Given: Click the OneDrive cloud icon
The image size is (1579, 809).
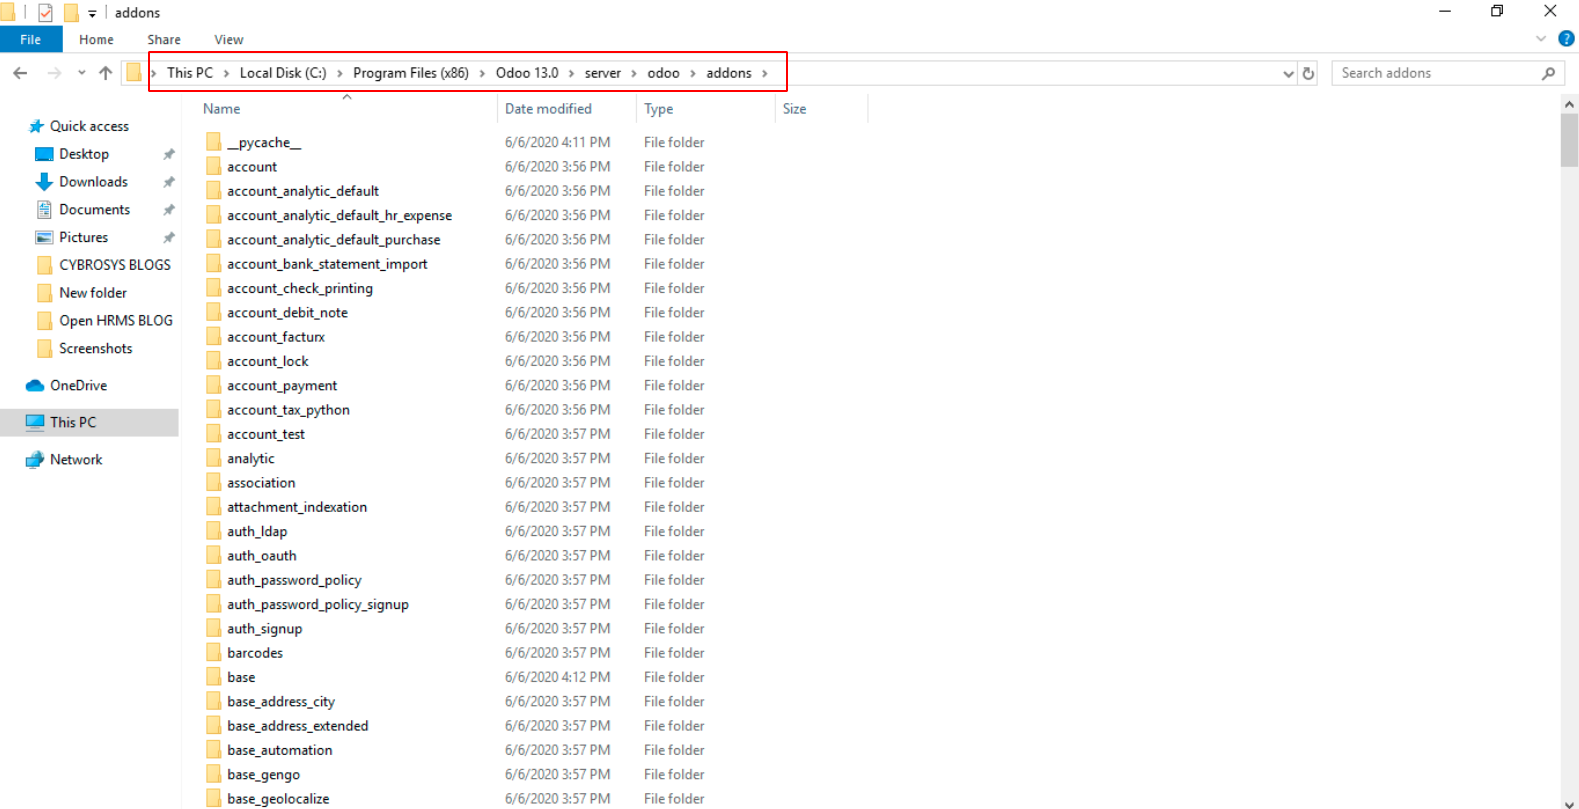Looking at the screenshot, I should tap(35, 386).
